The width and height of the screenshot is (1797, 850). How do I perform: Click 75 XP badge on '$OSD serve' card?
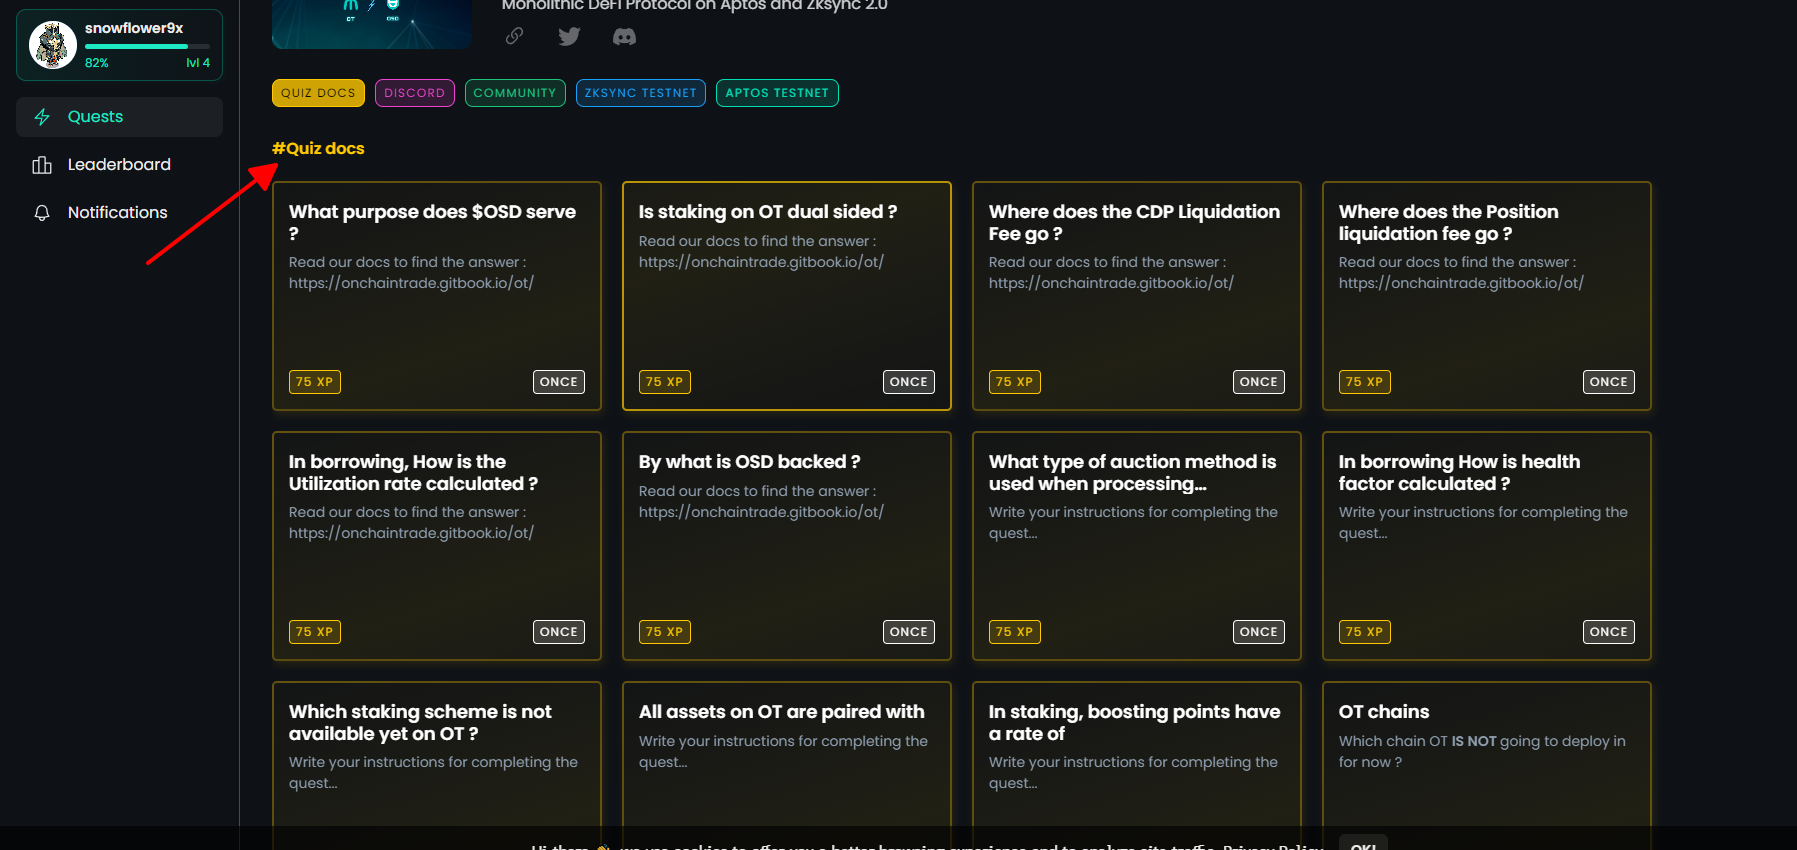click(x=315, y=382)
